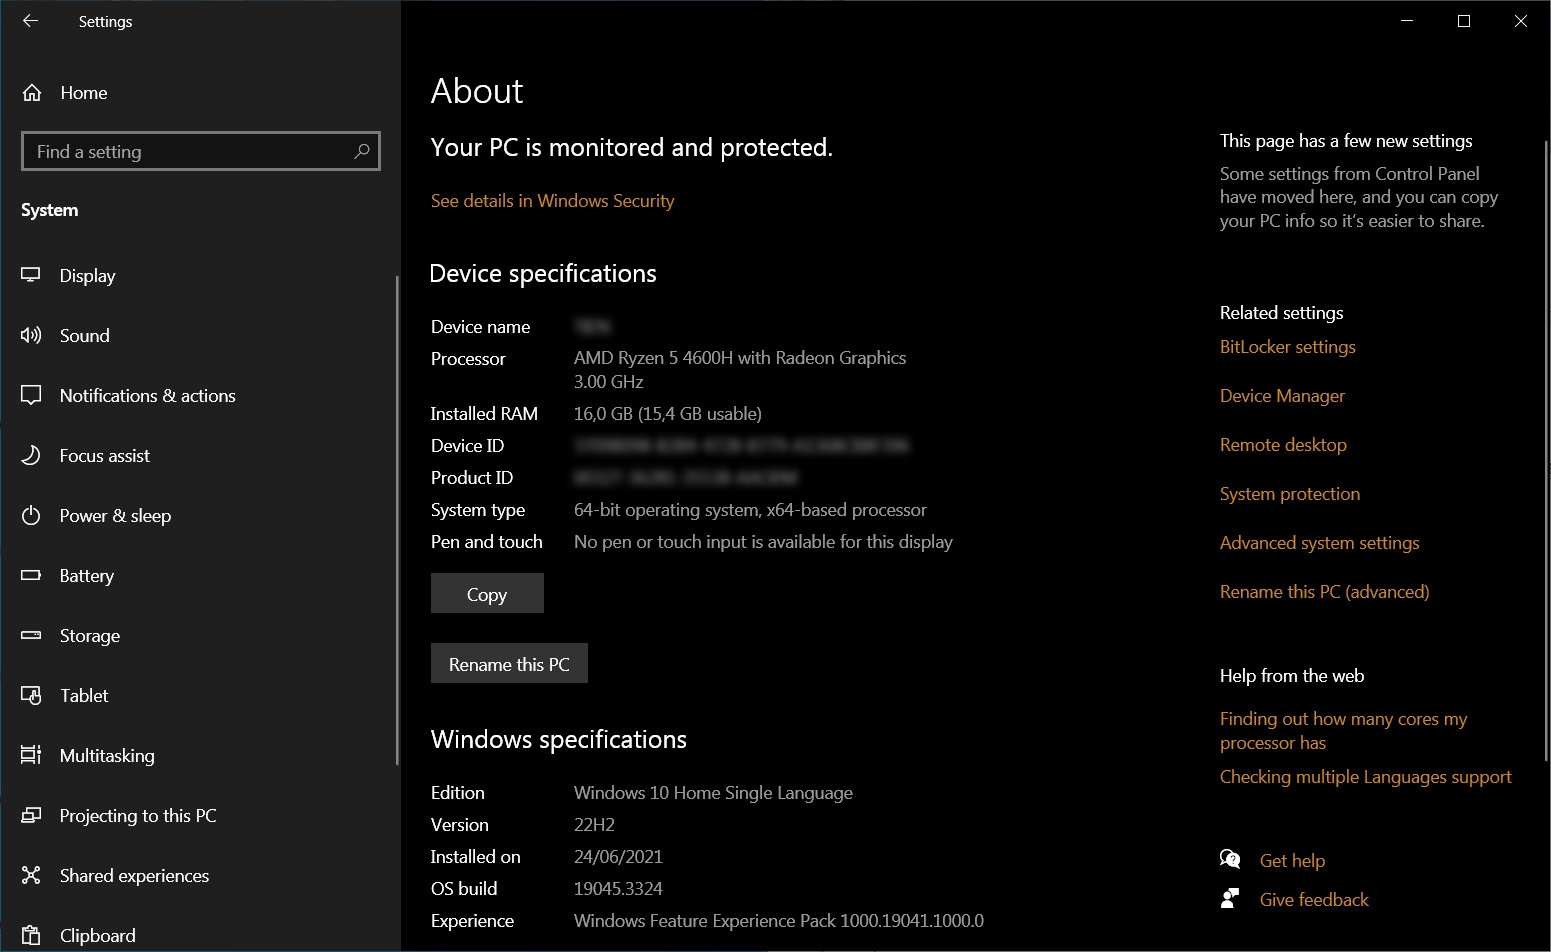Click the Multitasking icon
The height and width of the screenshot is (952, 1551).
pyautogui.click(x=31, y=755)
